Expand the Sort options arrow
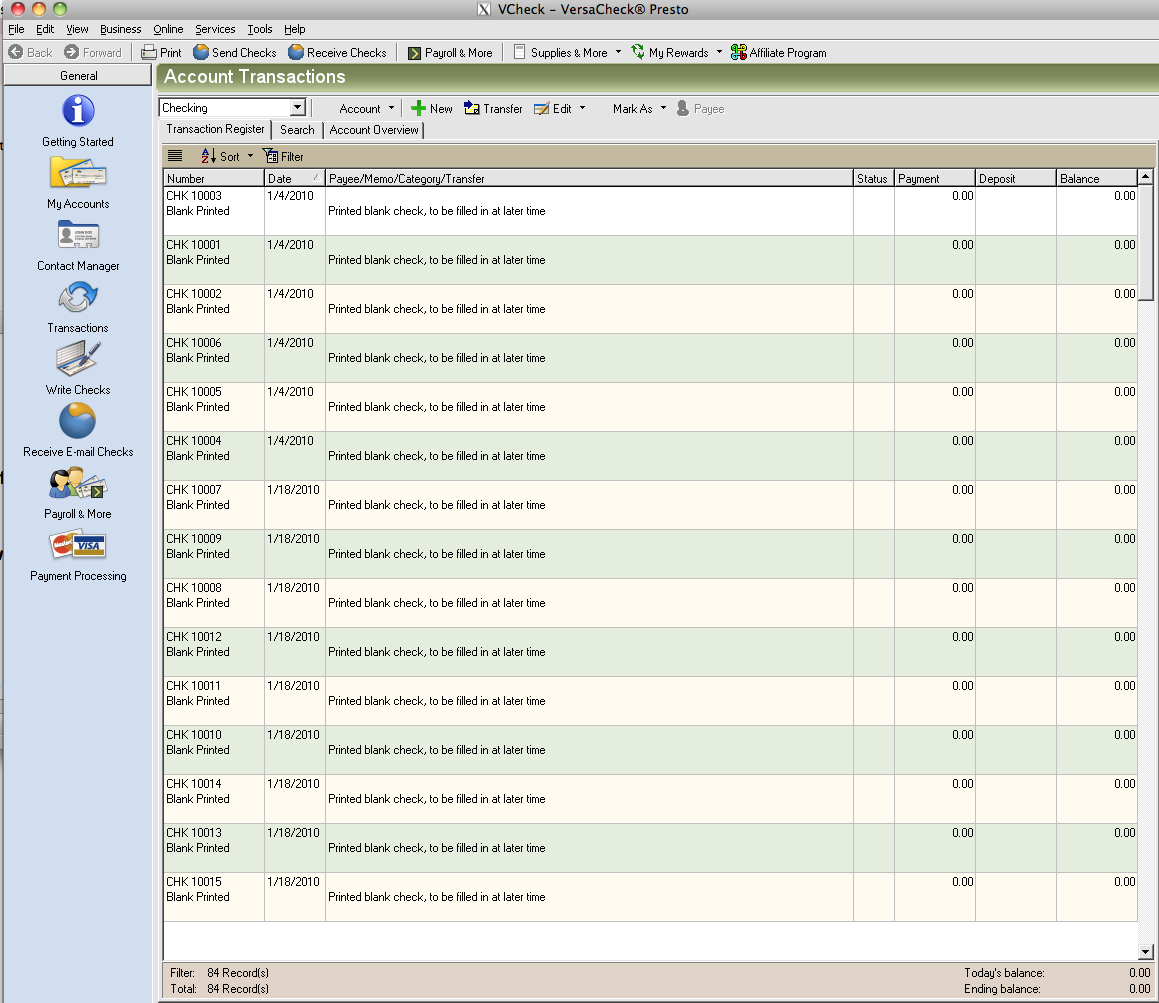The height and width of the screenshot is (1003, 1159). coord(250,155)
